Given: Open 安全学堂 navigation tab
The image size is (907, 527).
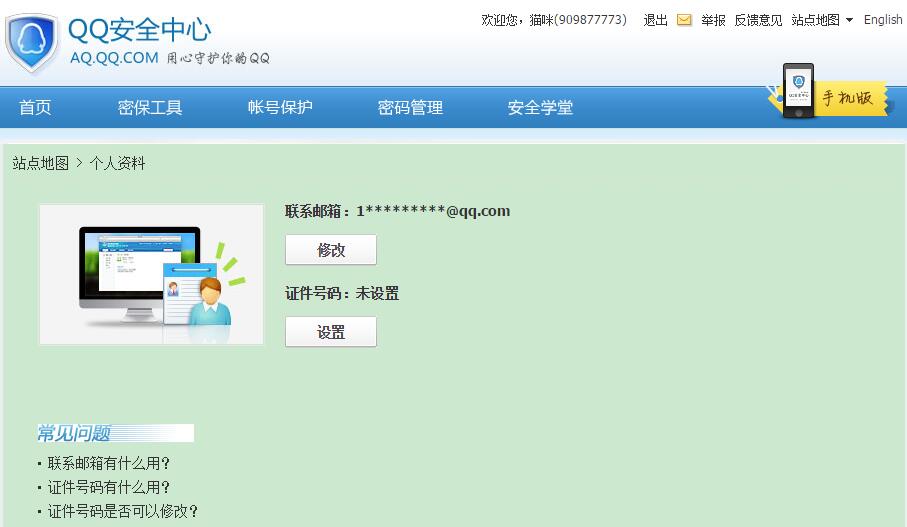Looking at the screenshot, I should pos(540,107).
